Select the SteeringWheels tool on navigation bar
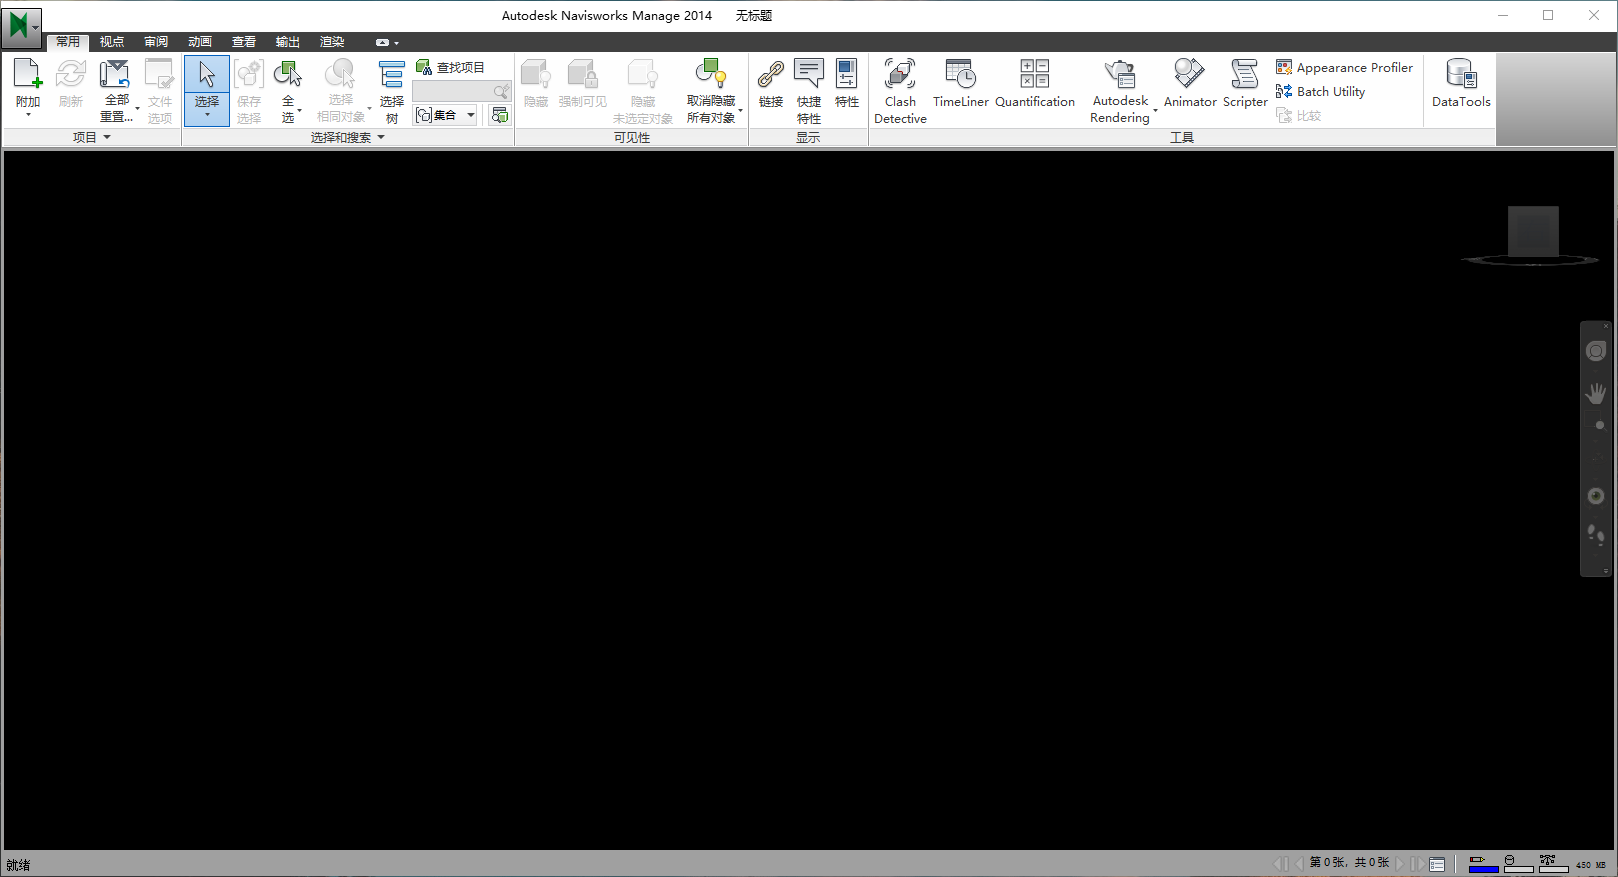Image resolution: width=1618 pixels, height=877 pixels. pyautogui.click(x=1596, y=351)
